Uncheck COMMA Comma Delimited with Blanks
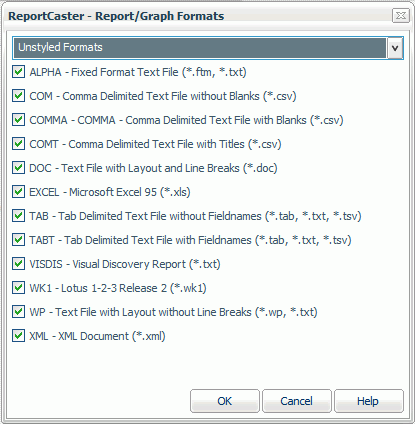Image resolution: width=415 pixels, height=424 pixels. coord(18,120)
